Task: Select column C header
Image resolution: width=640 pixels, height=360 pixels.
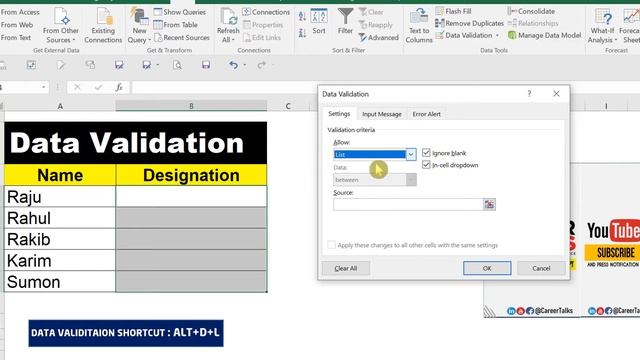Action: pos(288,106)
